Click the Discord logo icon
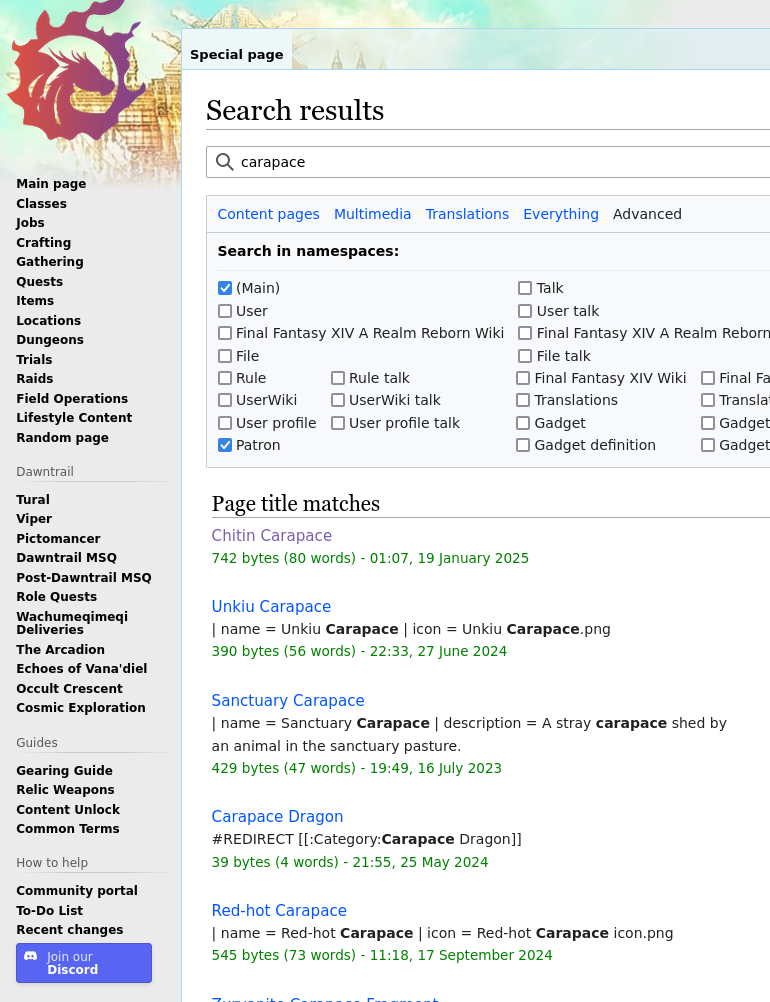The width and height of the screenshot is (770, 1002). click(31, 957)
